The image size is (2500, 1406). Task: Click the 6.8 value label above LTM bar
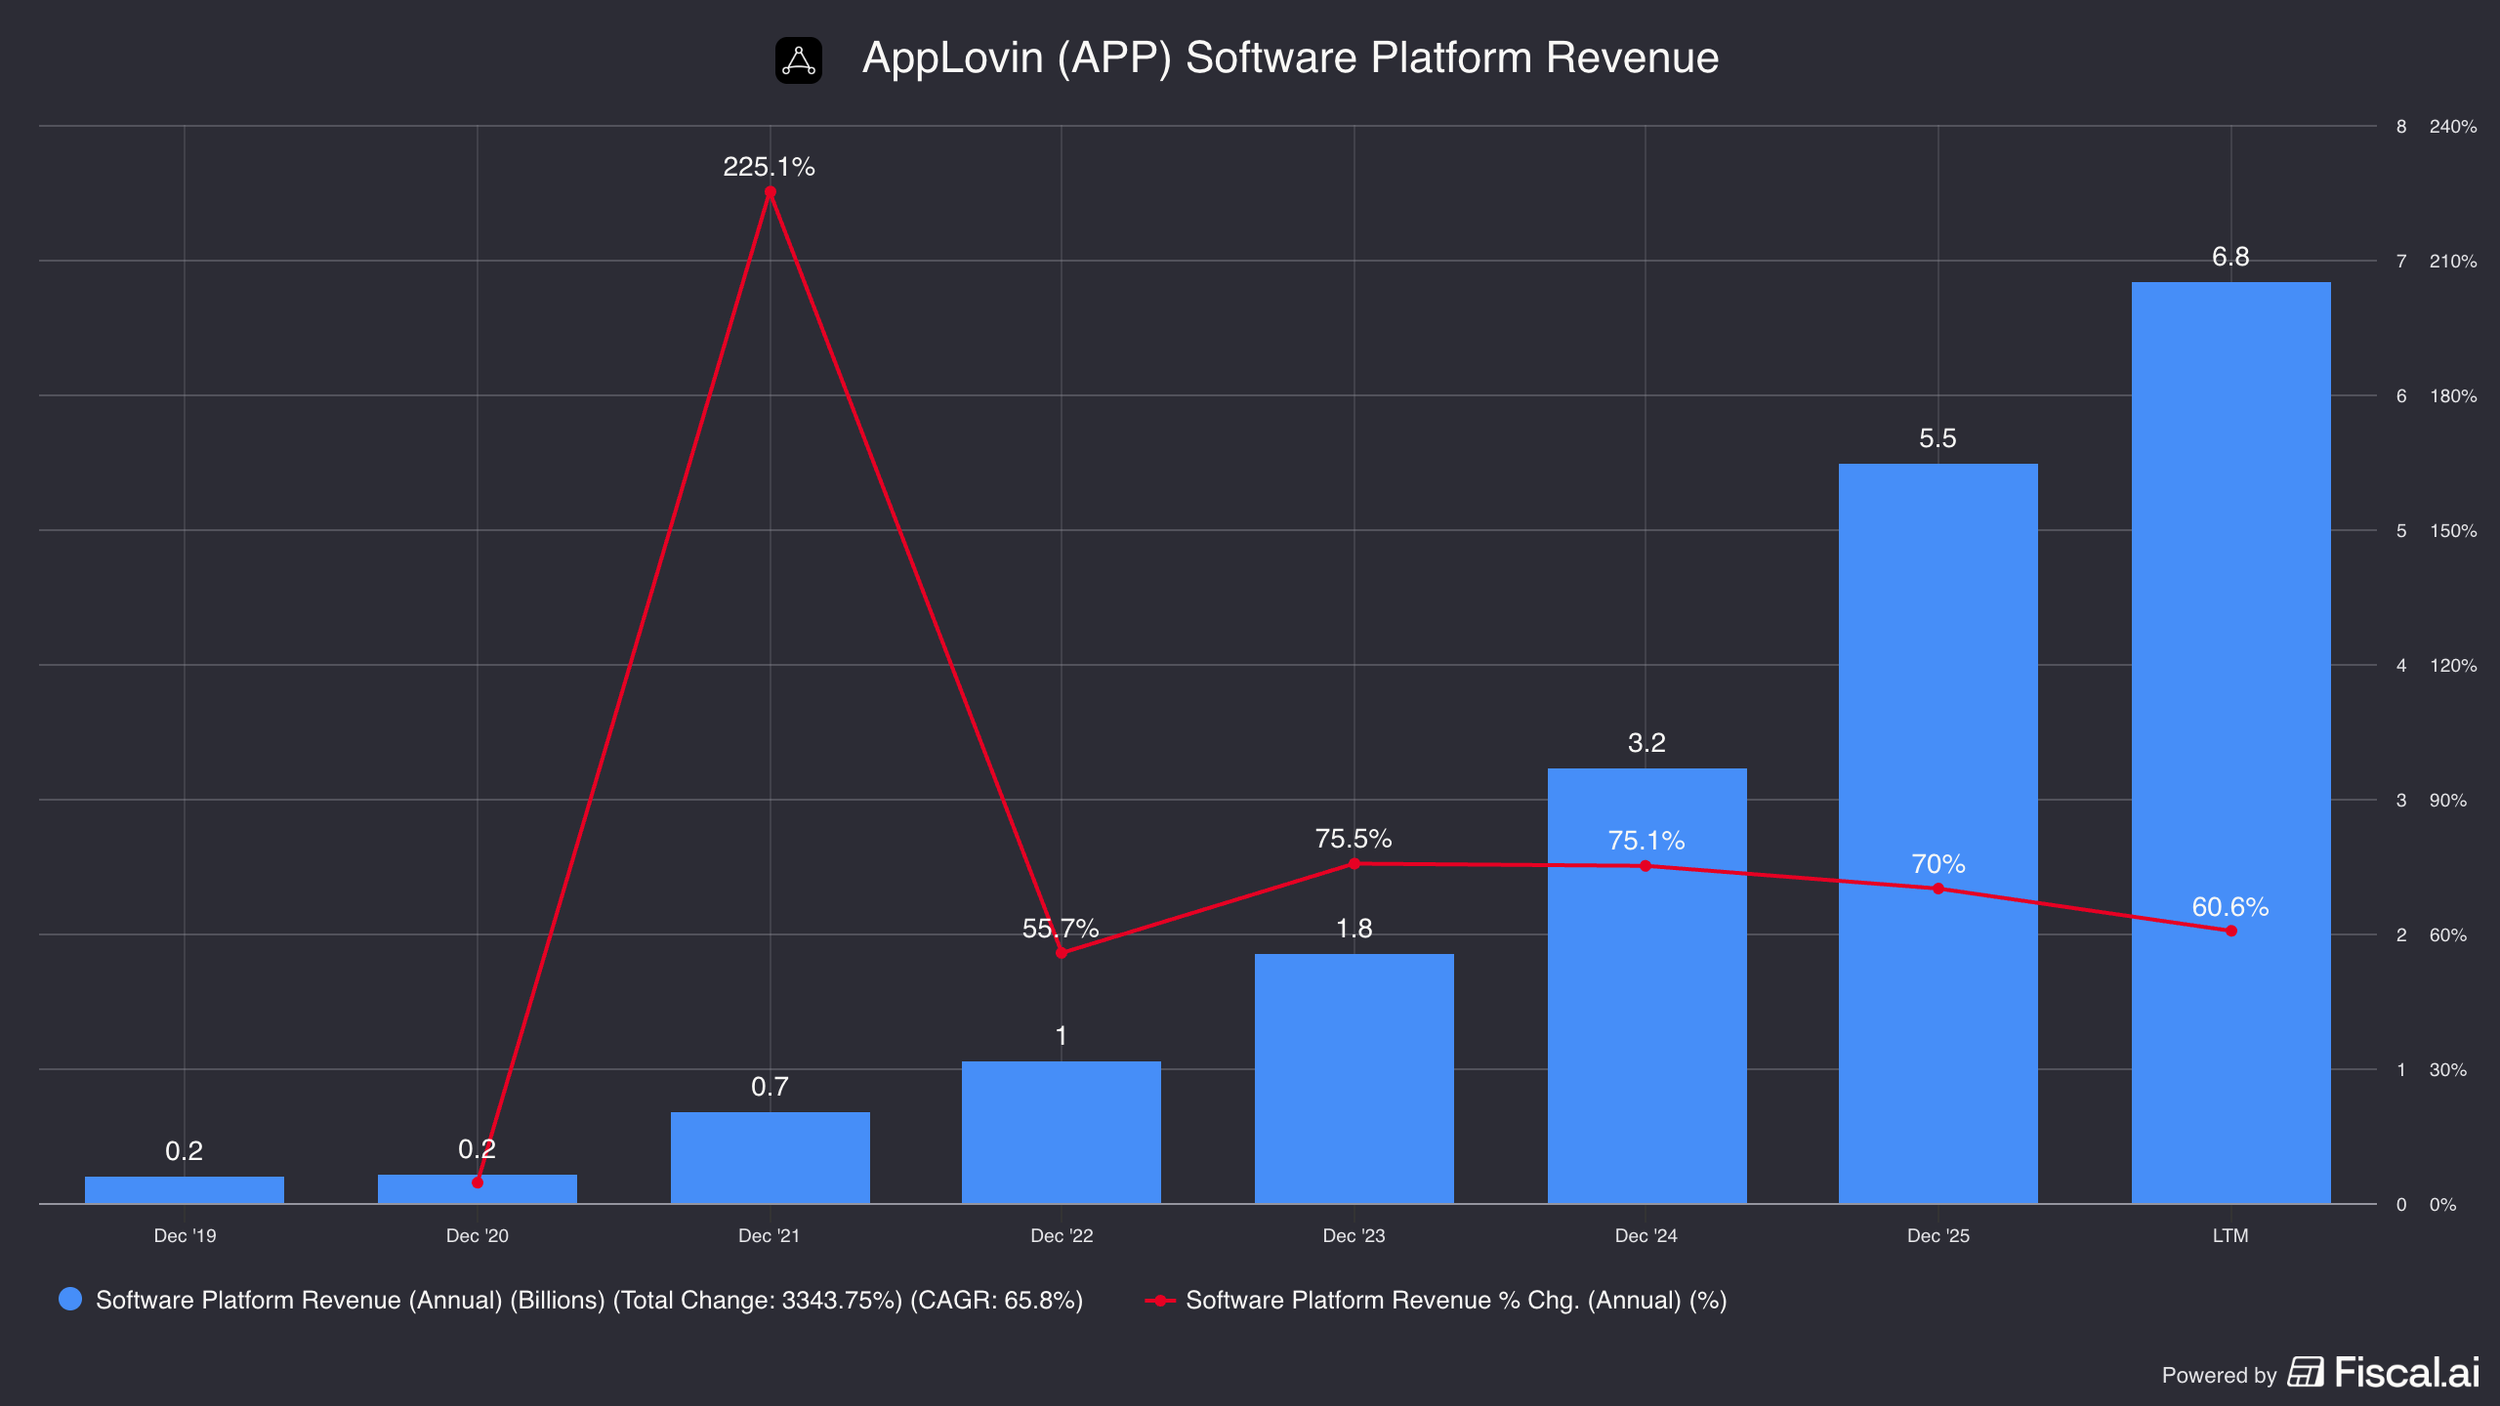2230,257
